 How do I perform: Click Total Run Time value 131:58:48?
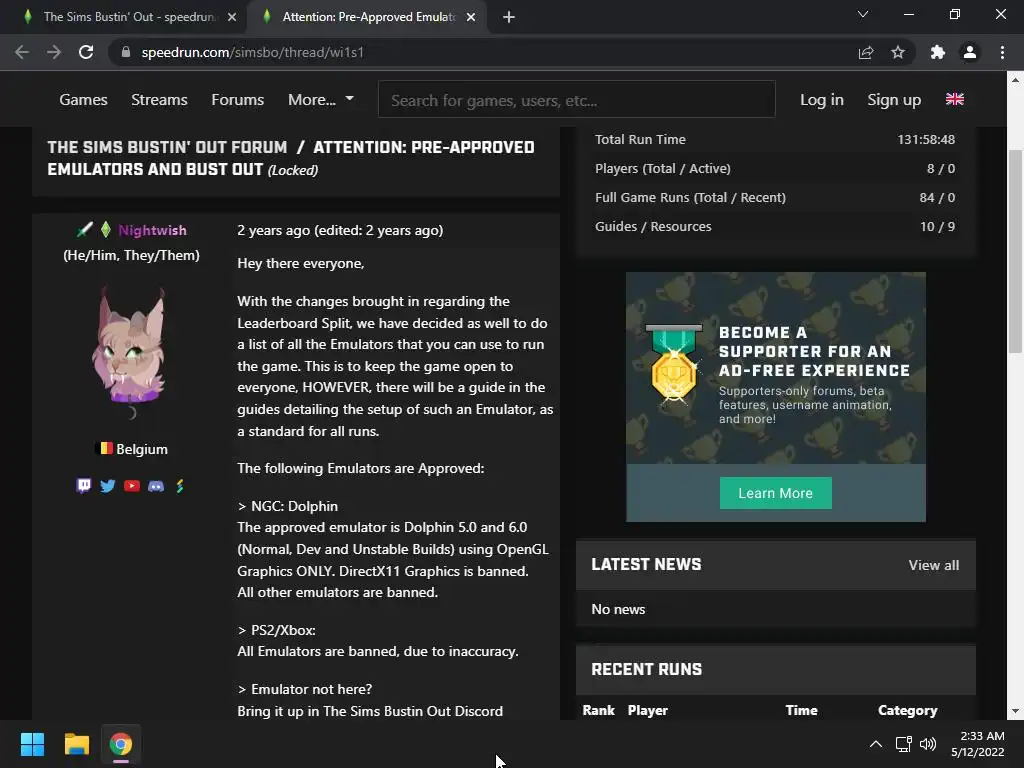926,139
